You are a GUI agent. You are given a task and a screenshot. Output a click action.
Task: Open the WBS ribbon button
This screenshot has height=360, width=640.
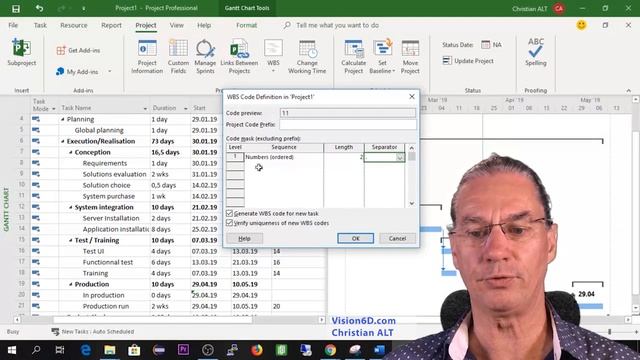click(273, 57)
